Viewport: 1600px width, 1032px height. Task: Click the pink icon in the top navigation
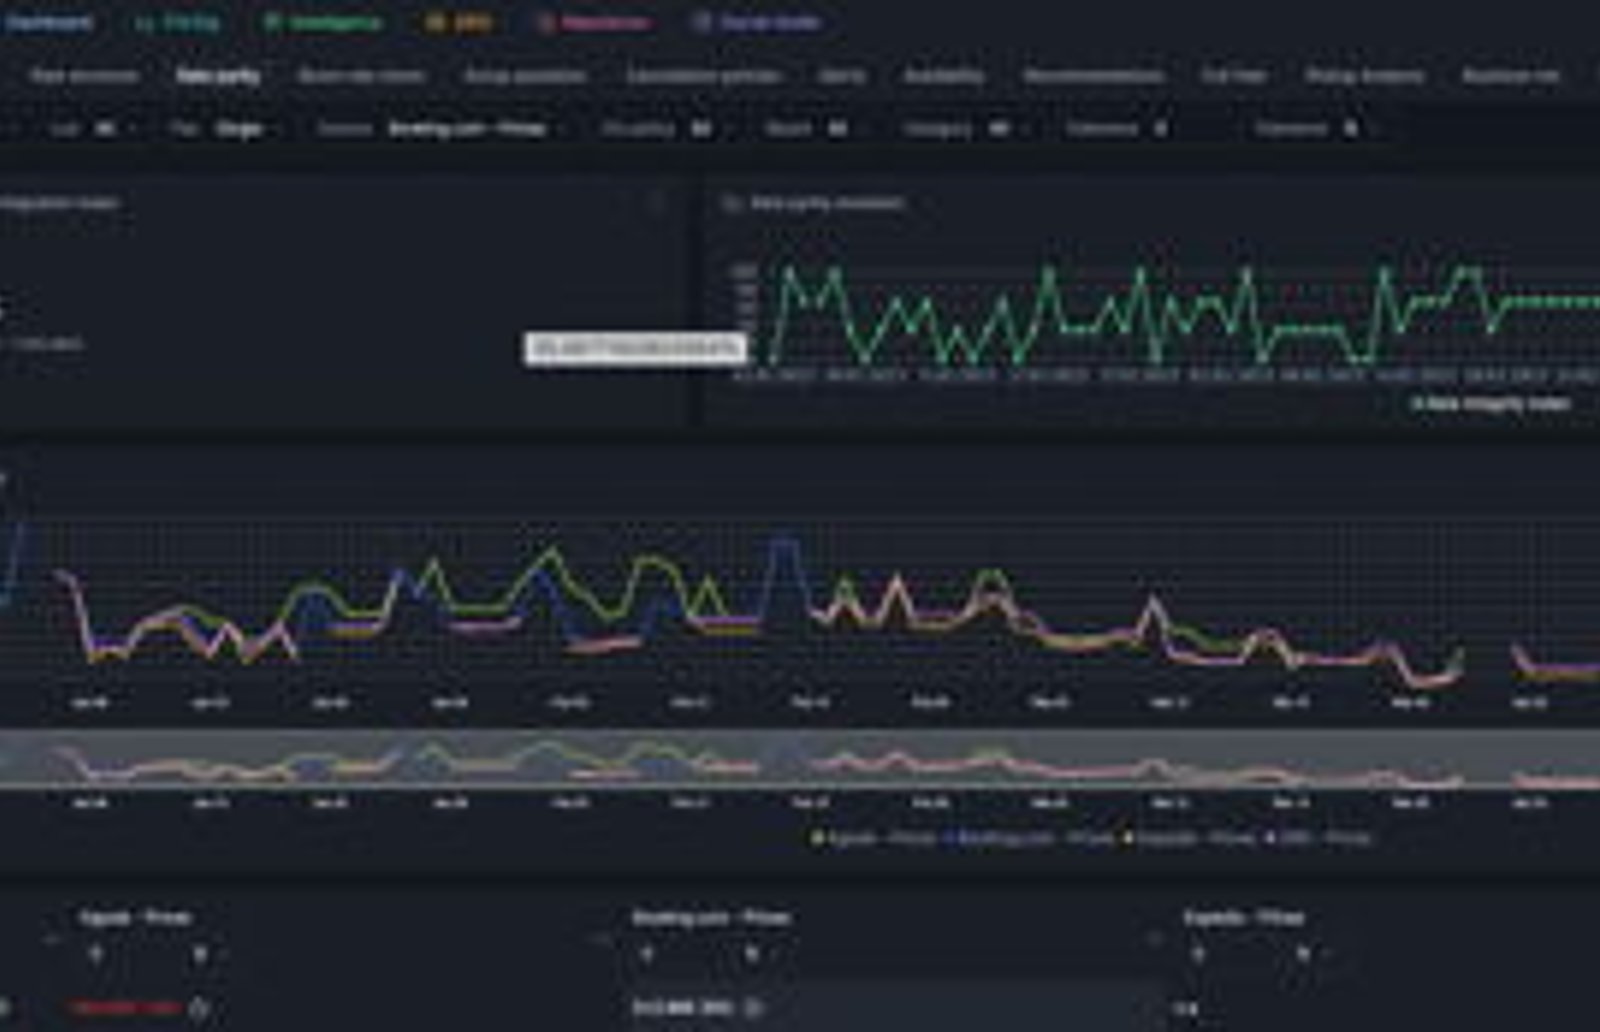click(546, 22)
